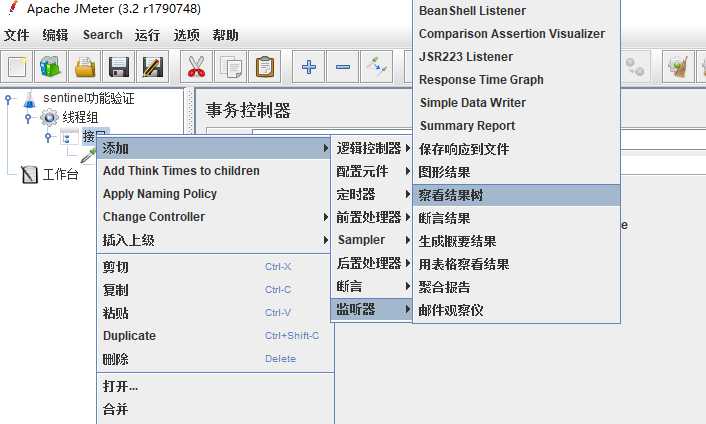Collapse the sentinel功能验证 tree node handle
The height and width of the screenshot is (424, 706).
[9, 99]
